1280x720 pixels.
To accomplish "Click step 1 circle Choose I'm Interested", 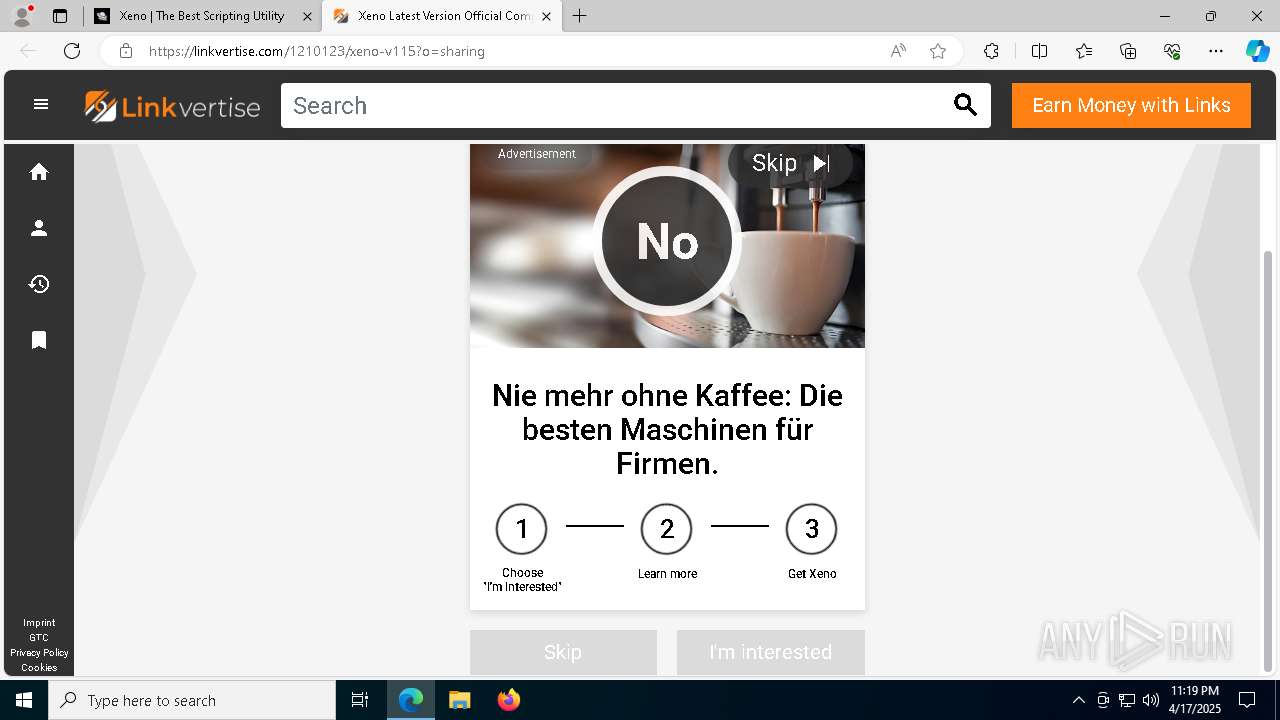I will point(522,529).
